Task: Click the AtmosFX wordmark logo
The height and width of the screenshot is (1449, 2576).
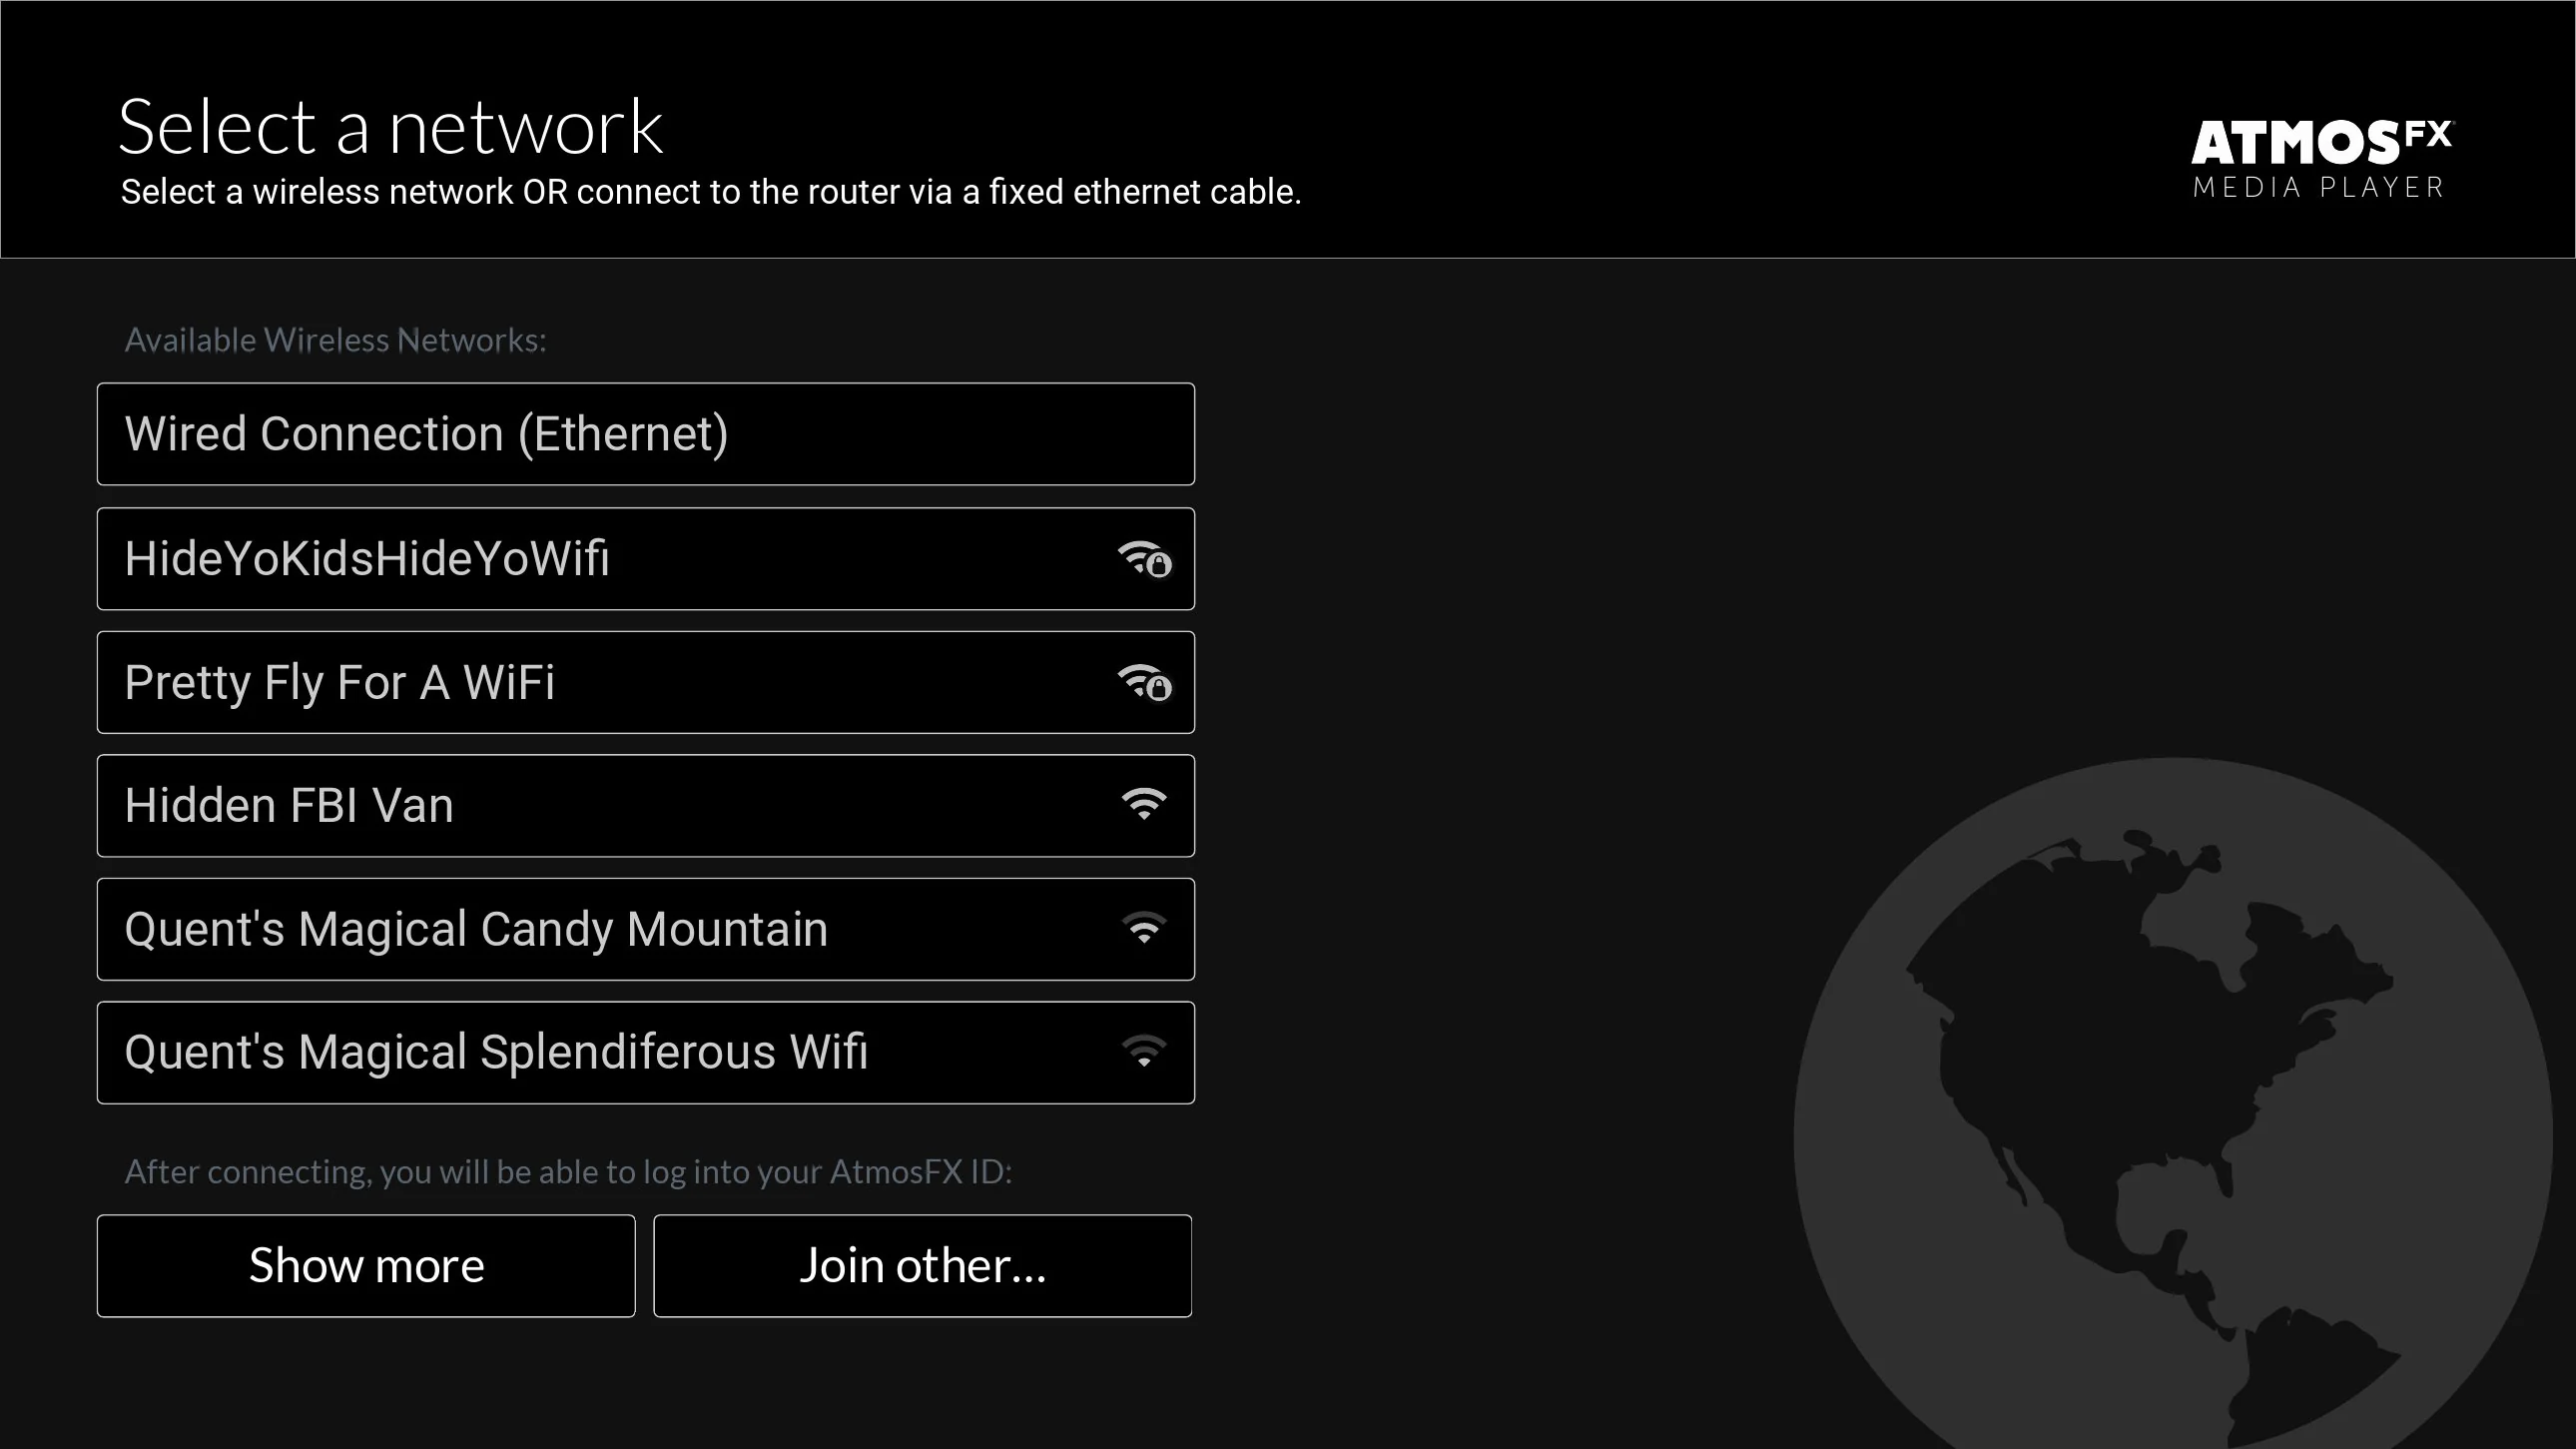Action: point(2321,142)
